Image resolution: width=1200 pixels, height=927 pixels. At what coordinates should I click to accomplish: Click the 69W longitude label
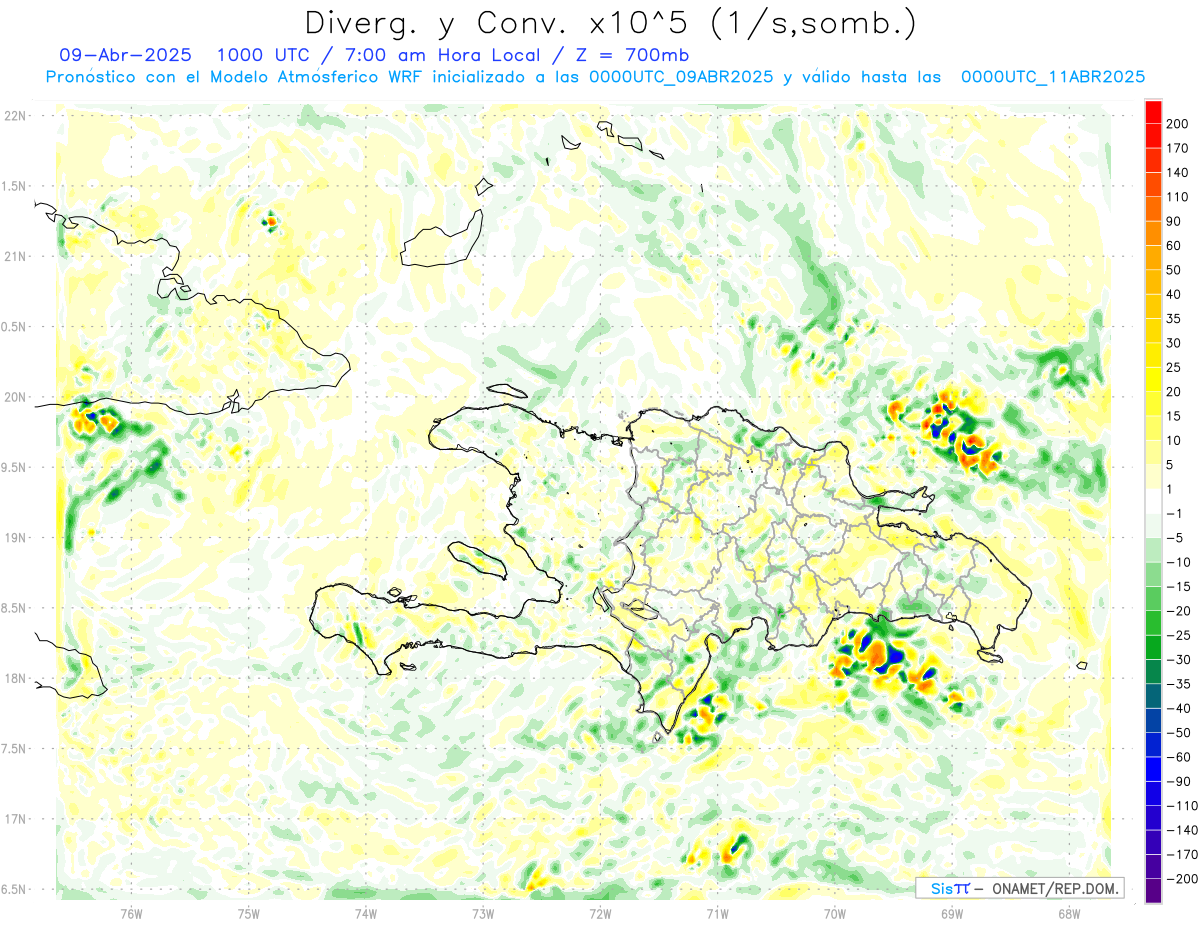951,913
